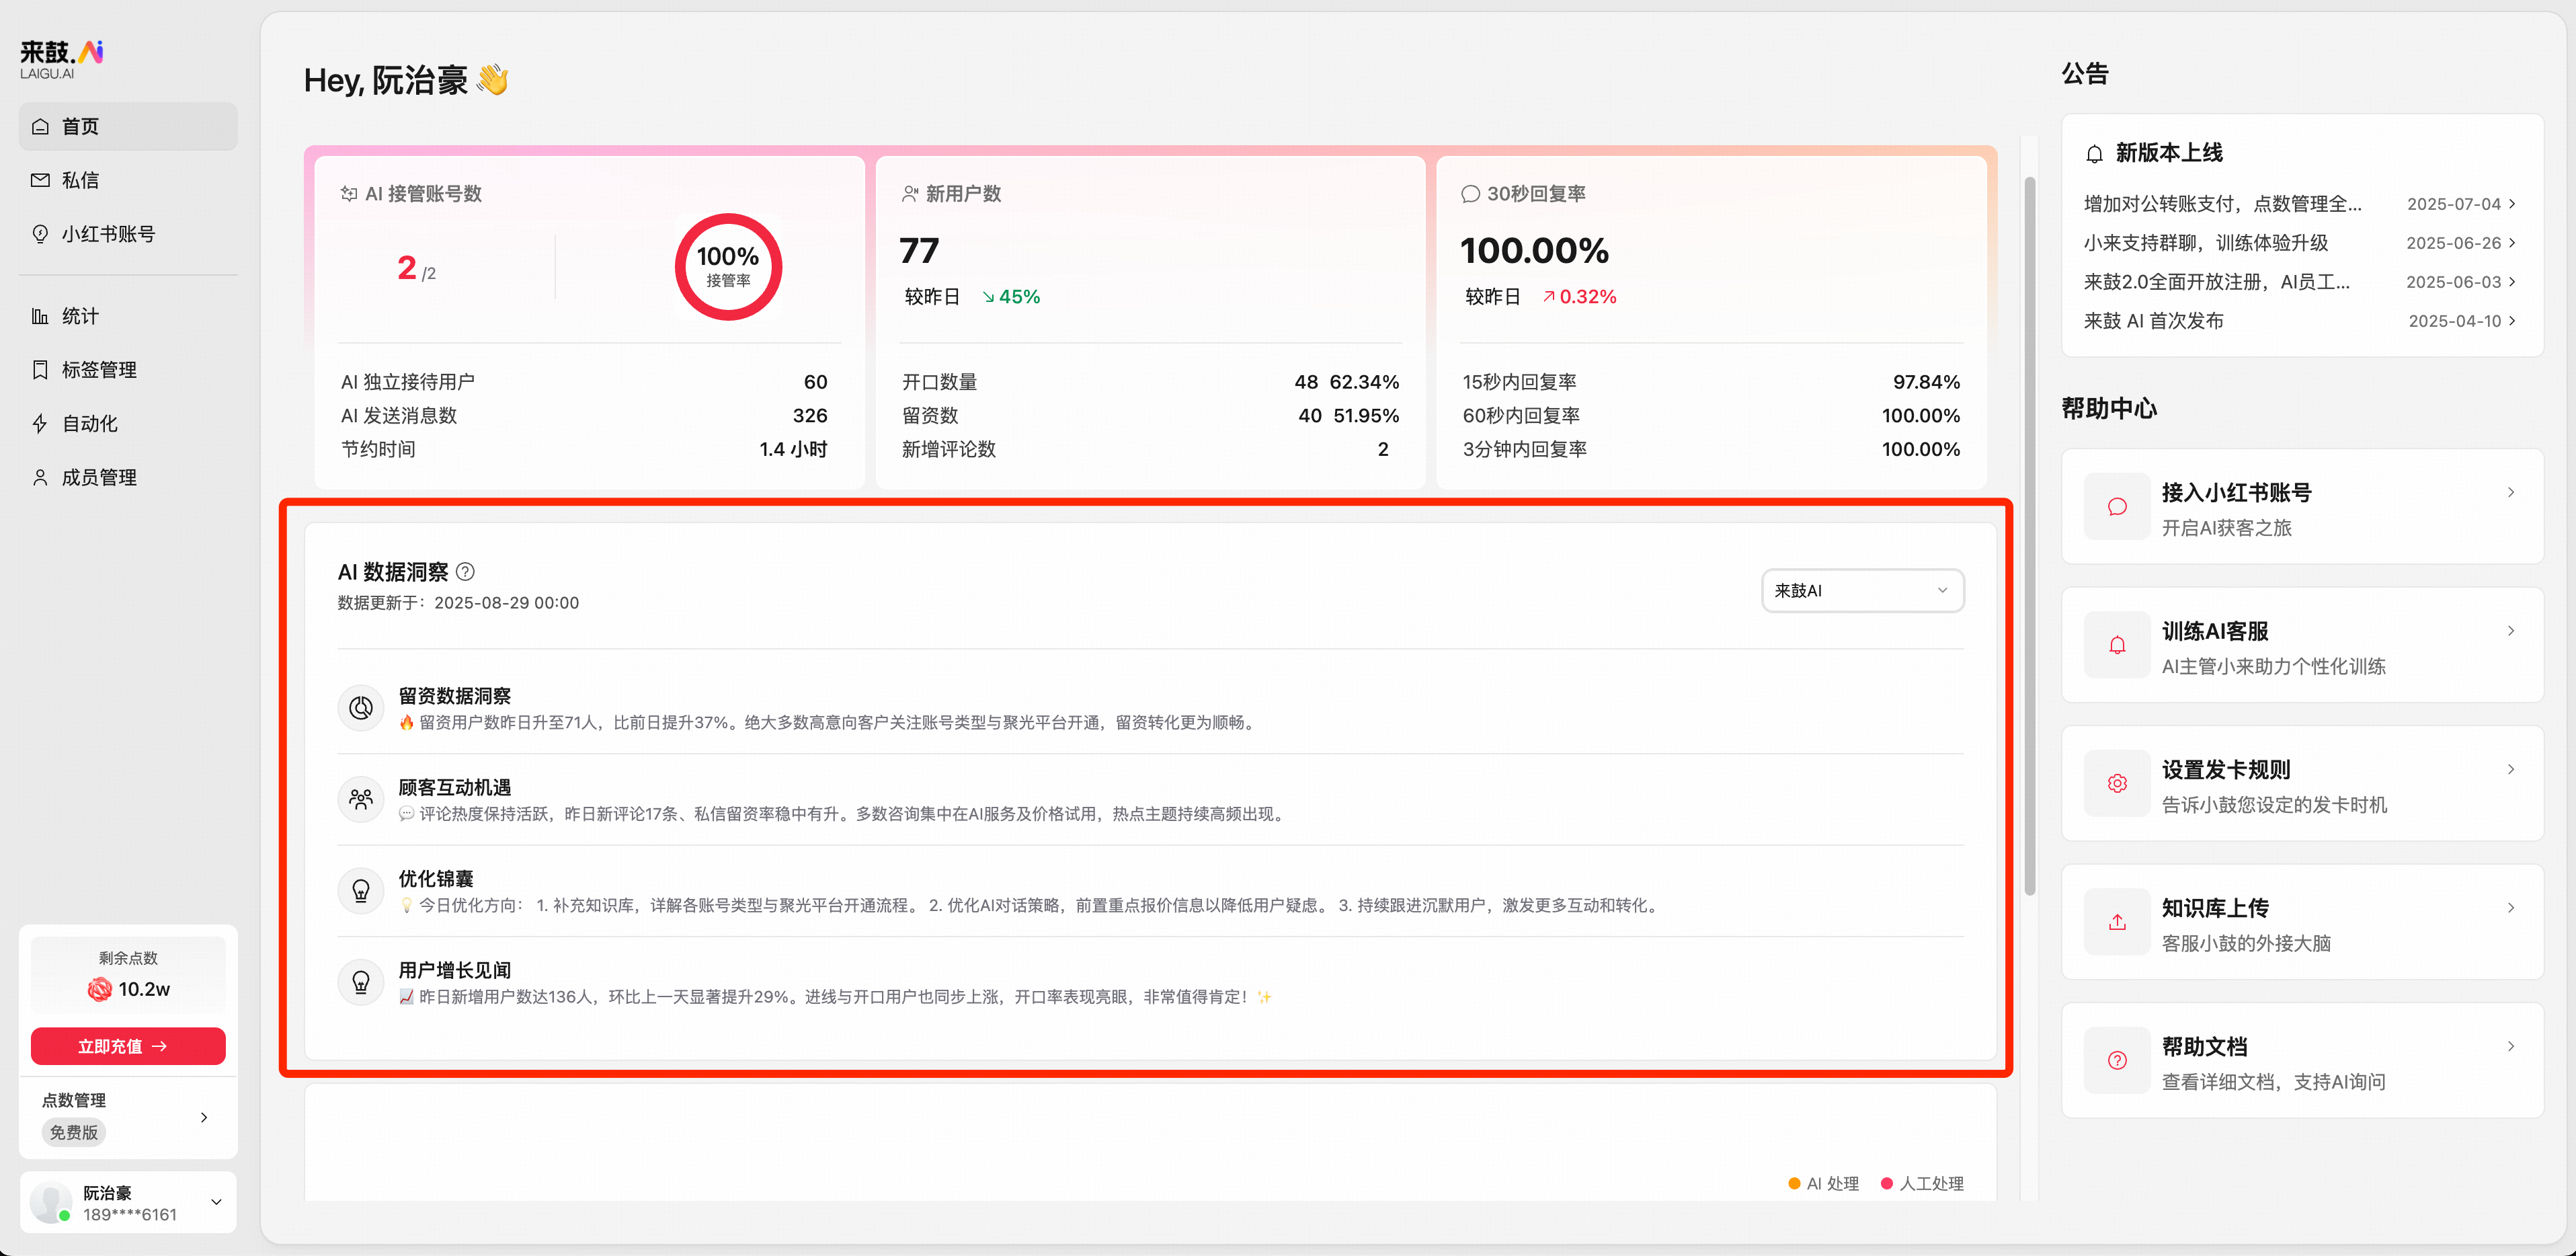Click the 训练AI客服 bell icon
This screenshot has height=1256, width=2576.
click(x=2117, y=646)
